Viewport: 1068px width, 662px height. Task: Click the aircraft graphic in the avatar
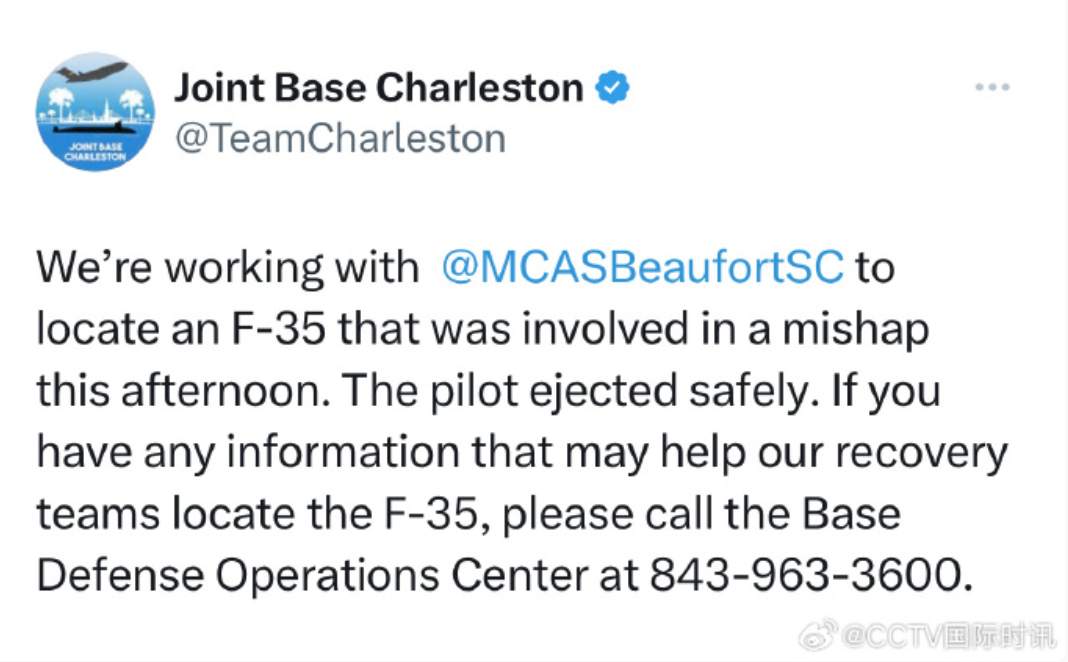(93, 71)
